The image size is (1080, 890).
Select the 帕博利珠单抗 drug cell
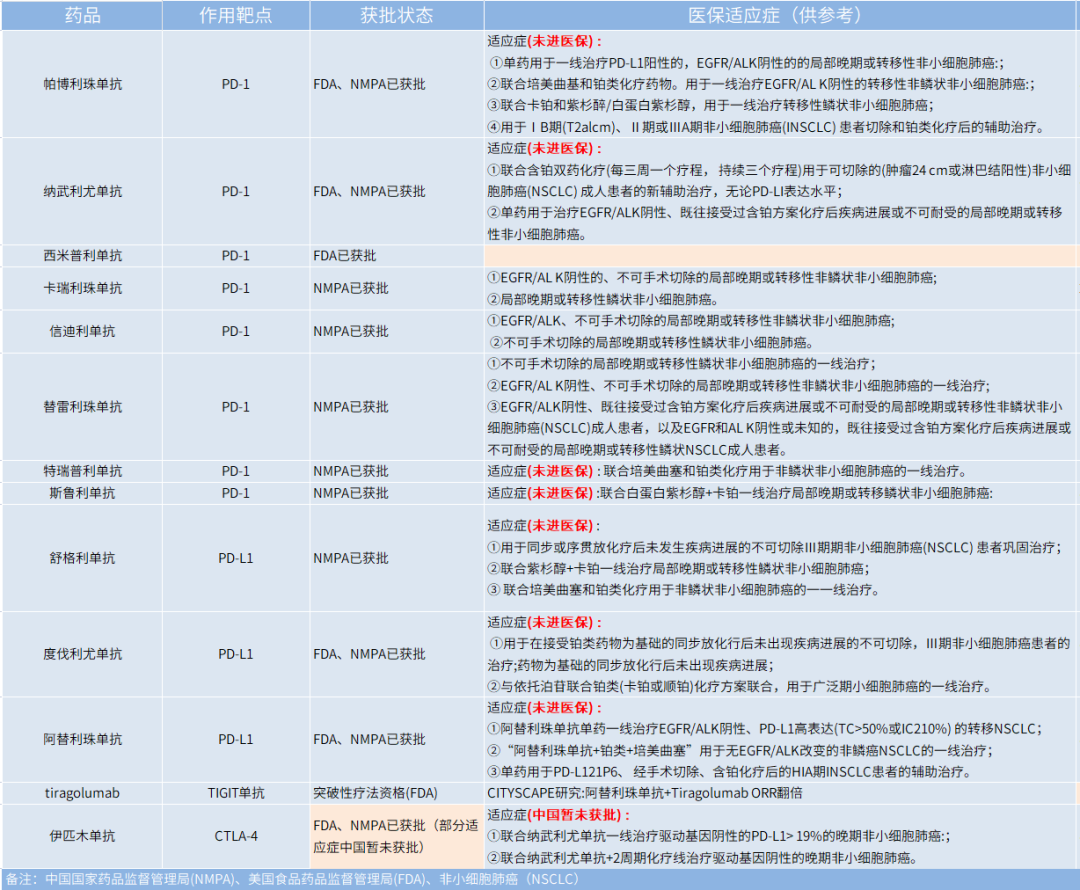(82, 84)
